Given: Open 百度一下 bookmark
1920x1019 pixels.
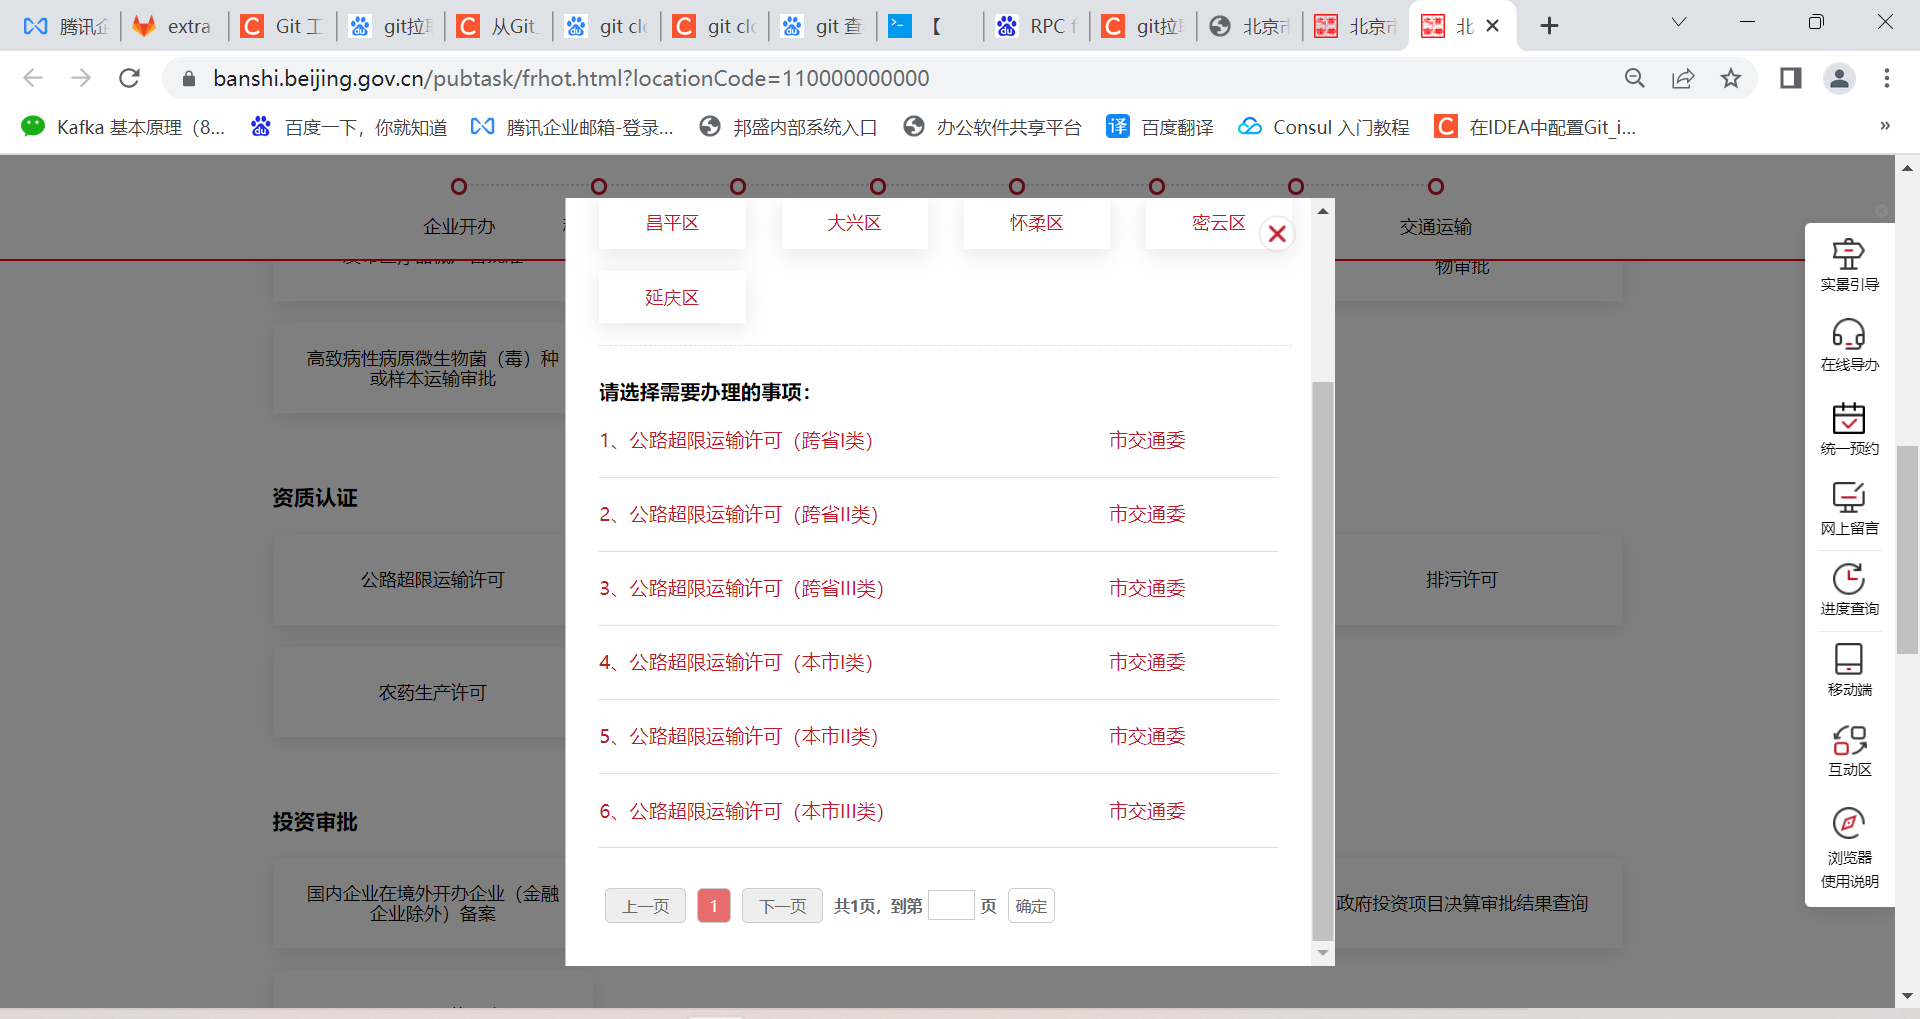Looking at the screenshot, I should coord(348,127).
